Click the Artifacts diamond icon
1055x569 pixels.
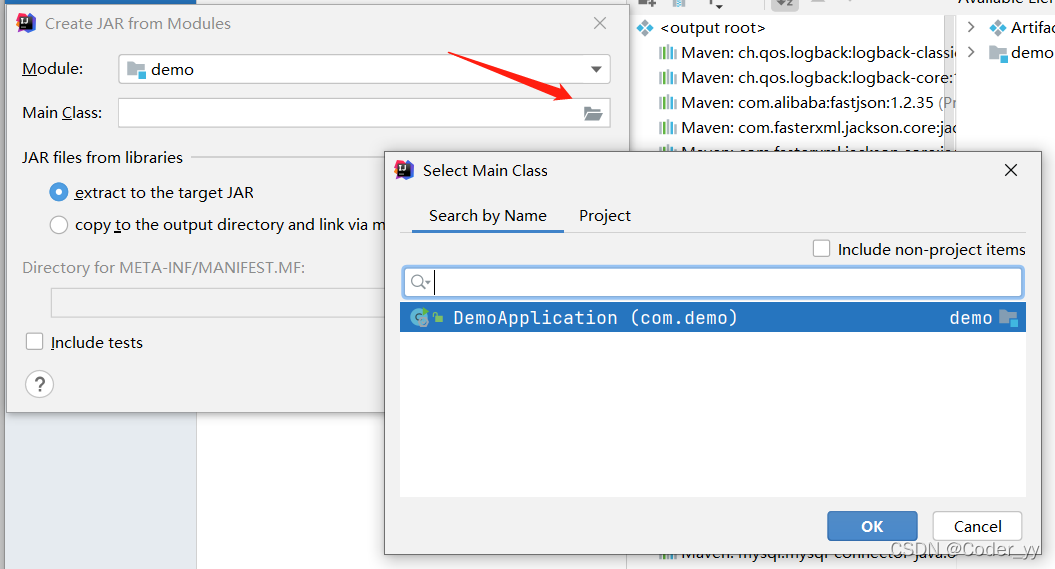click(998, 28)
